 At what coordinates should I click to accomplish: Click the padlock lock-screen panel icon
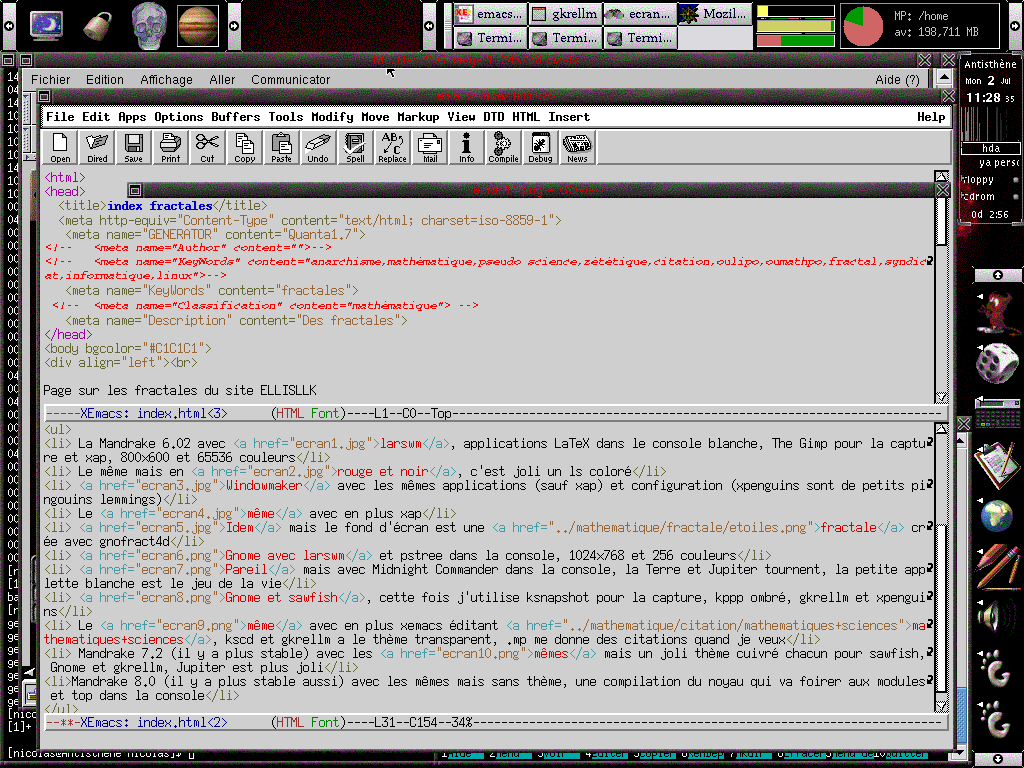point(97,23)
